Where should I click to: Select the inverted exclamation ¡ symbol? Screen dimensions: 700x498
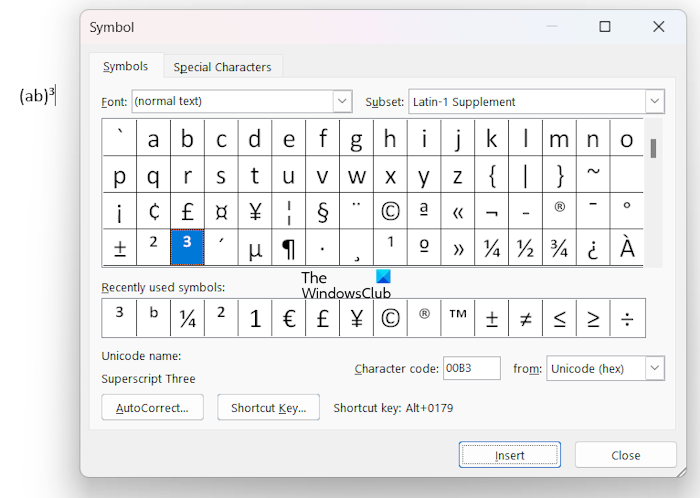pos(120,211)
